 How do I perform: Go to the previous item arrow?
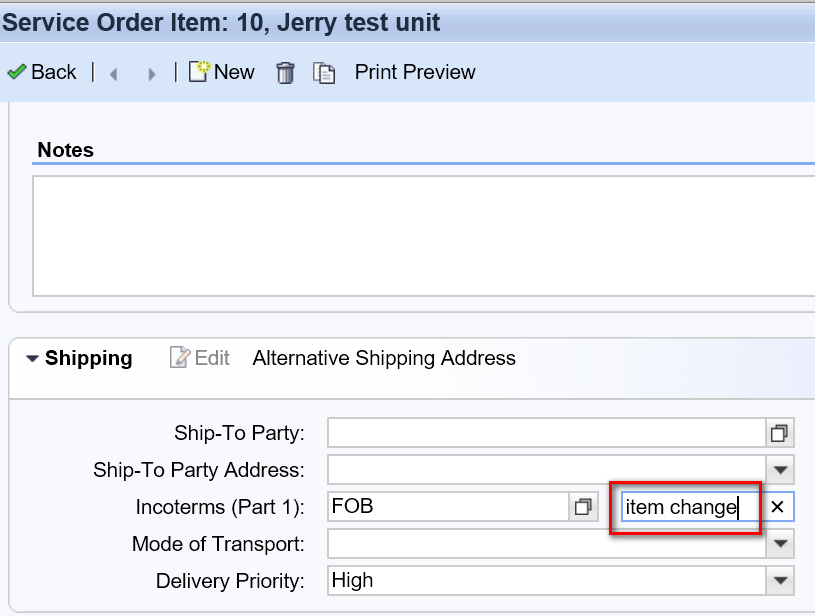113,73
